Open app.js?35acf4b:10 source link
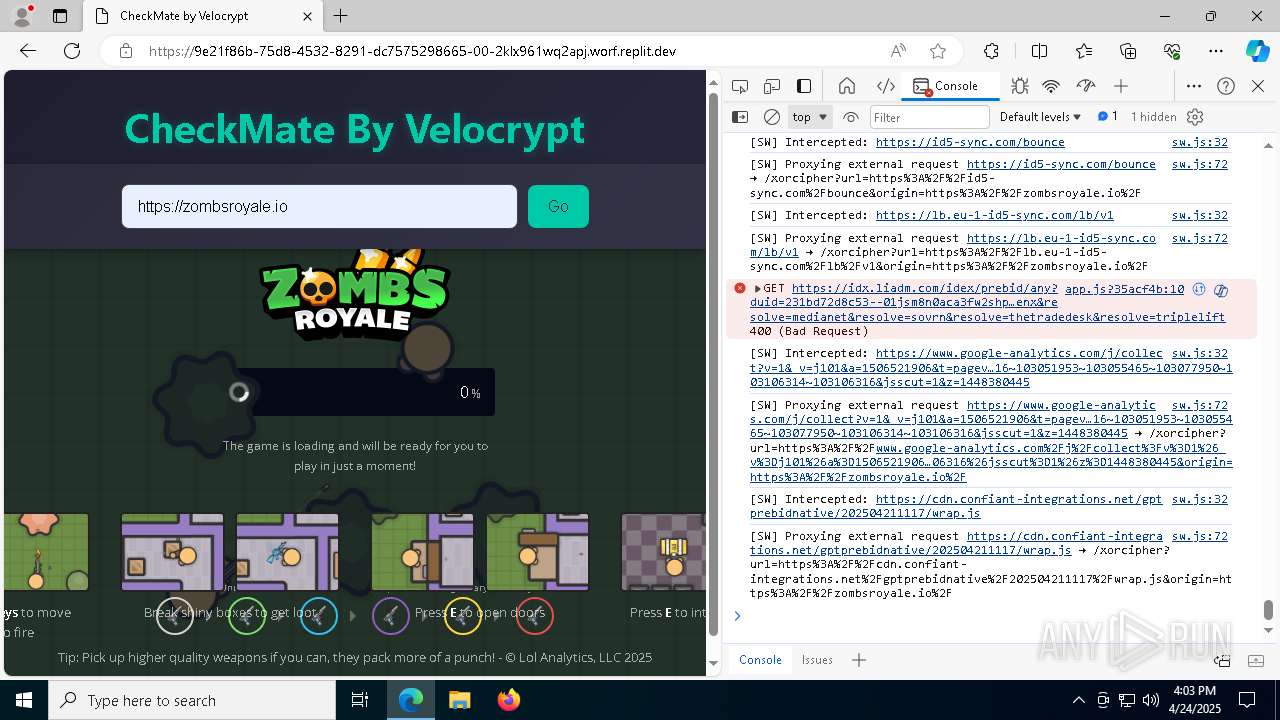This screenshot has height=720, width=1280. point(1124,289)
